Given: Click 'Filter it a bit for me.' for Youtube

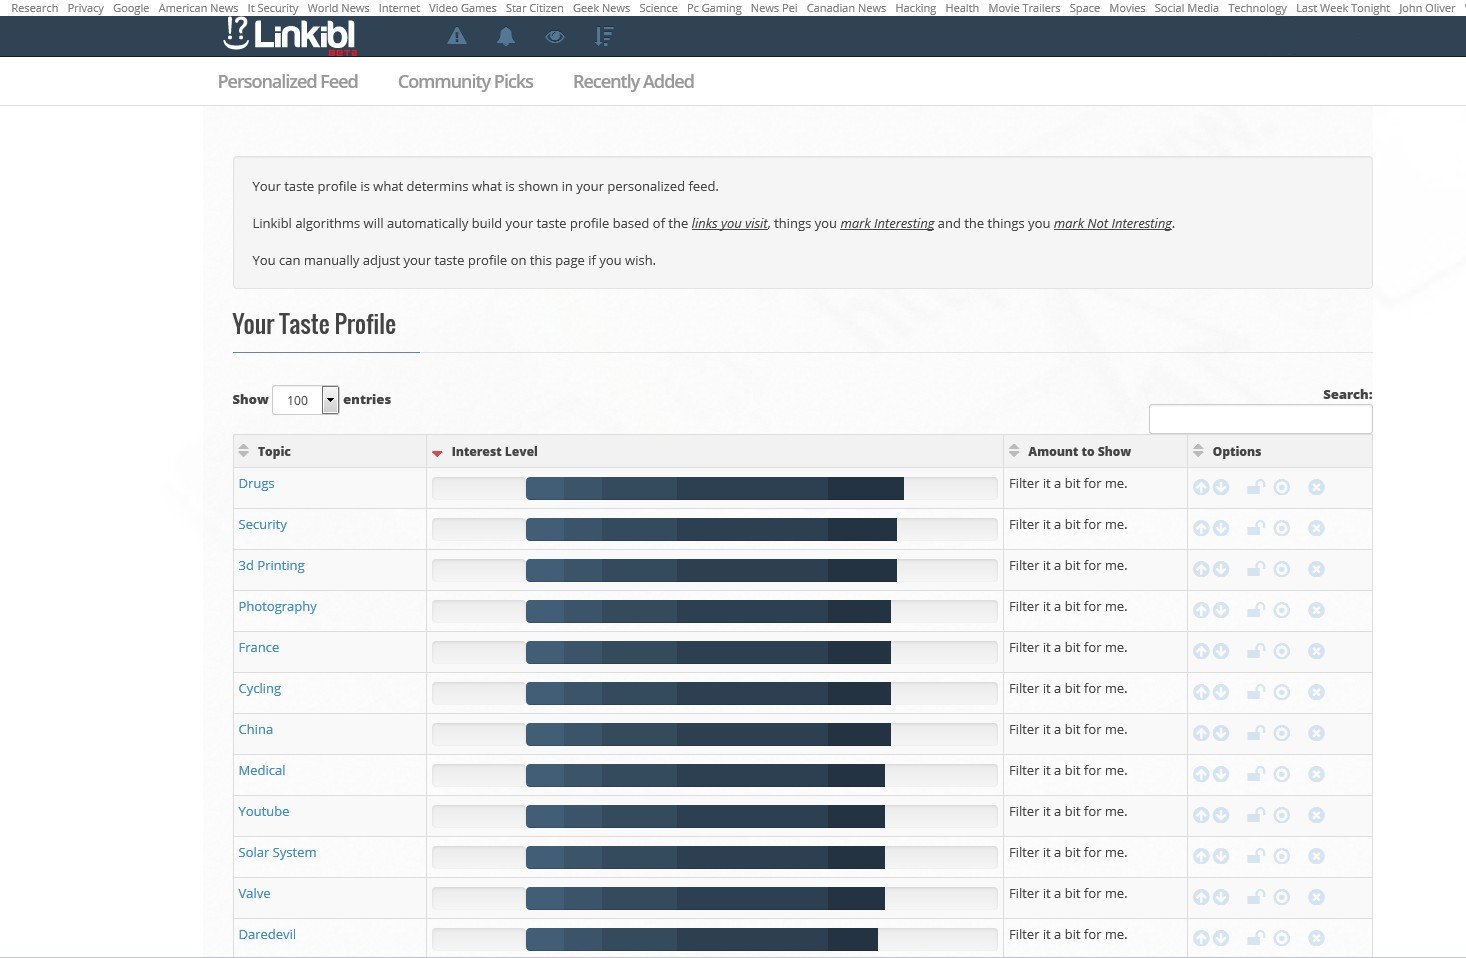Looking at the screenshot, I should coord(1068,811).
